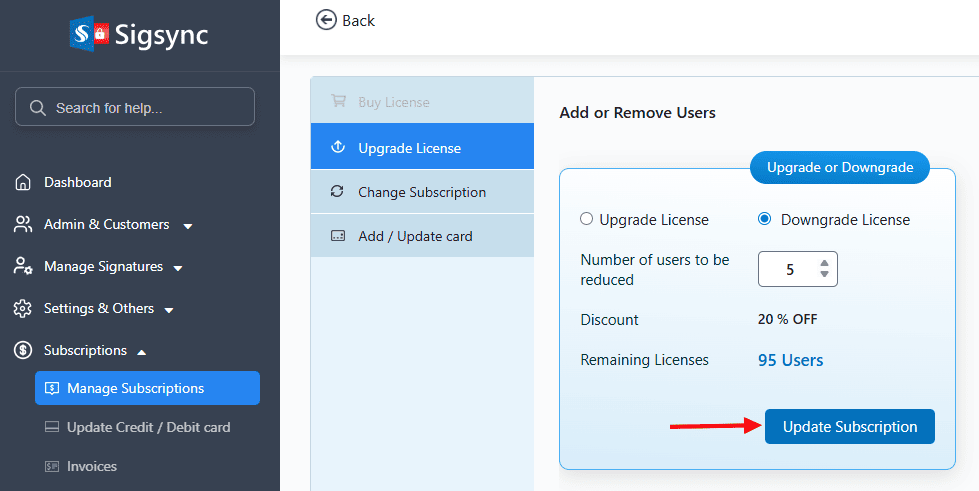Click the Sigsync logo icon

(89, 34)
